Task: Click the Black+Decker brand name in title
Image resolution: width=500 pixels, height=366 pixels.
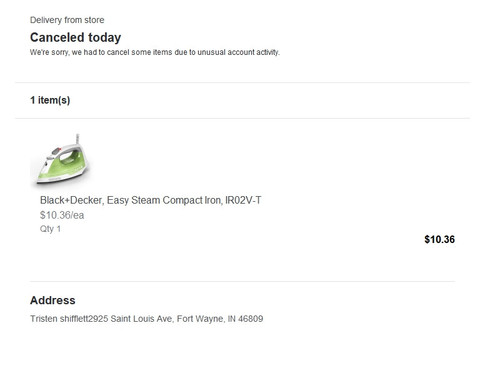Action: coord(71,200)
